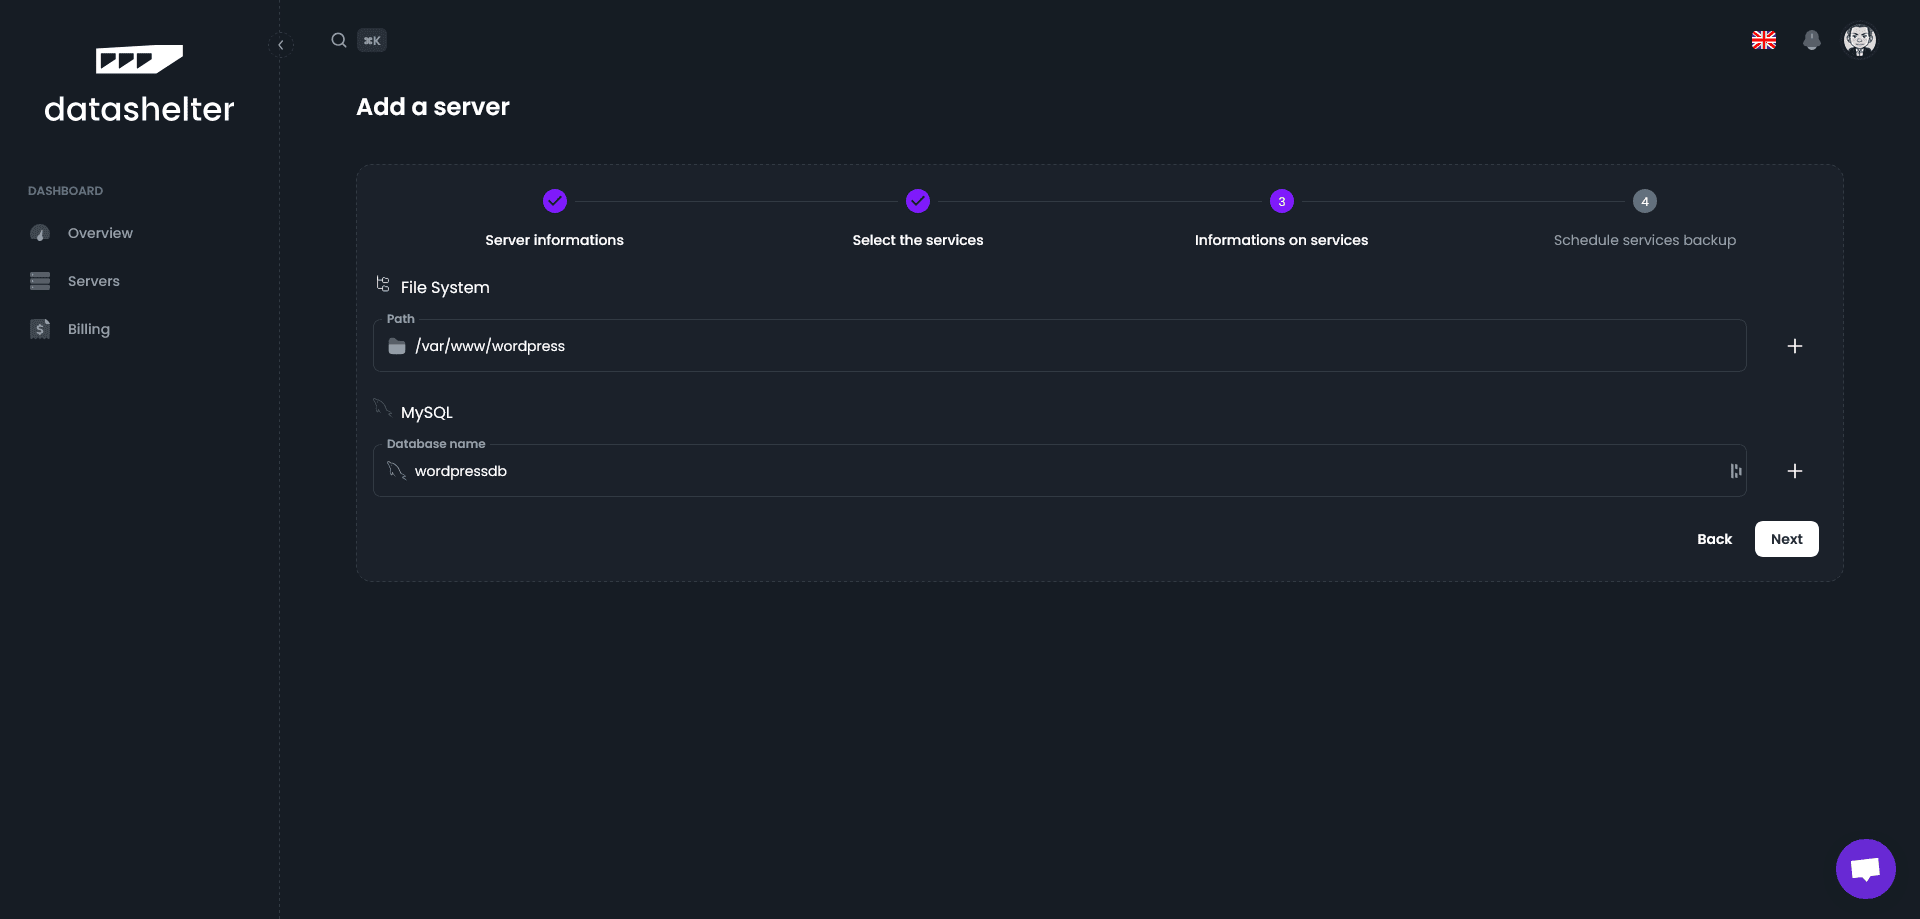Viewport: 1920px width, 919px height.
Task: Open the notifications bell
Action: pos(1811,40)
